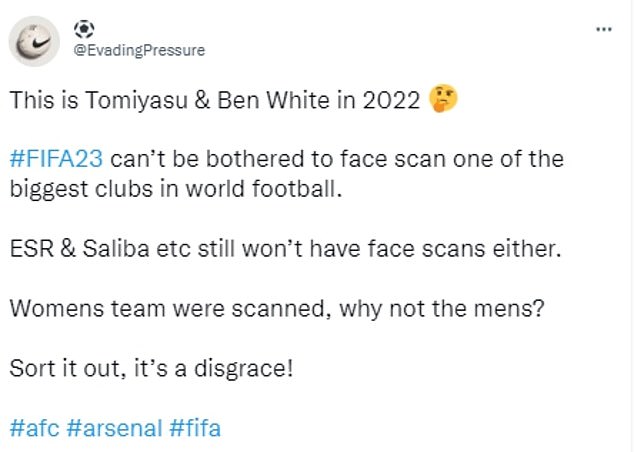
Task: Open the #afc hashtag
Action: point(34,428)
